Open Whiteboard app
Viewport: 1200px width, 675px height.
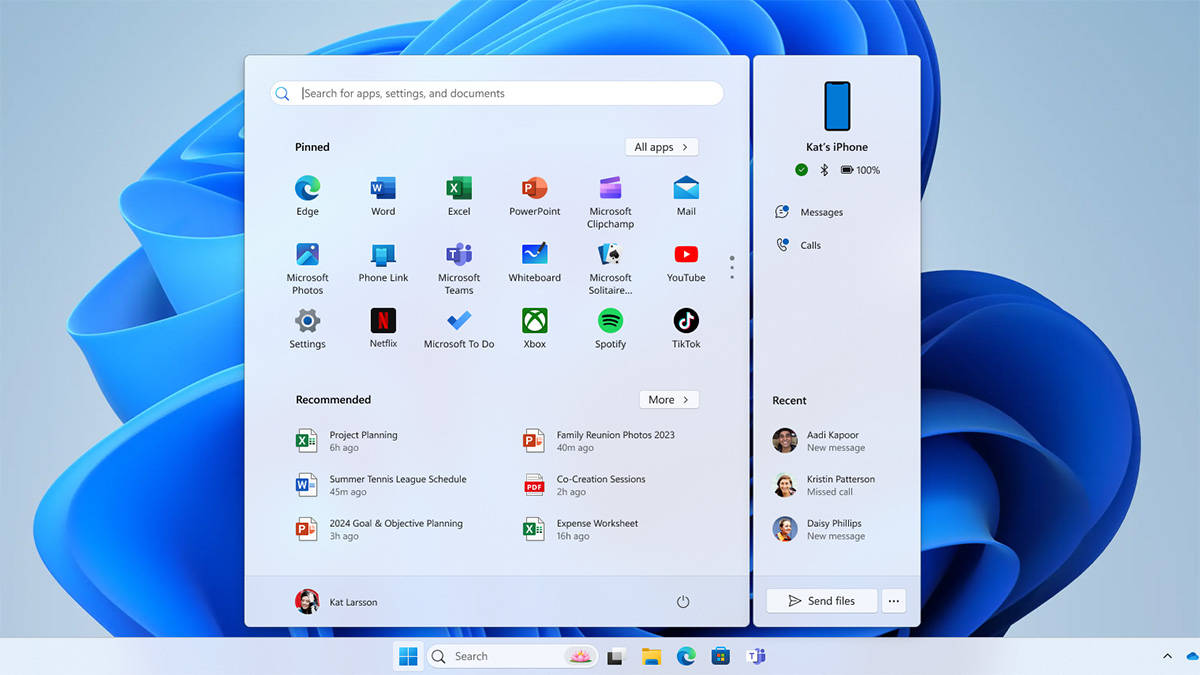[535, 261]
